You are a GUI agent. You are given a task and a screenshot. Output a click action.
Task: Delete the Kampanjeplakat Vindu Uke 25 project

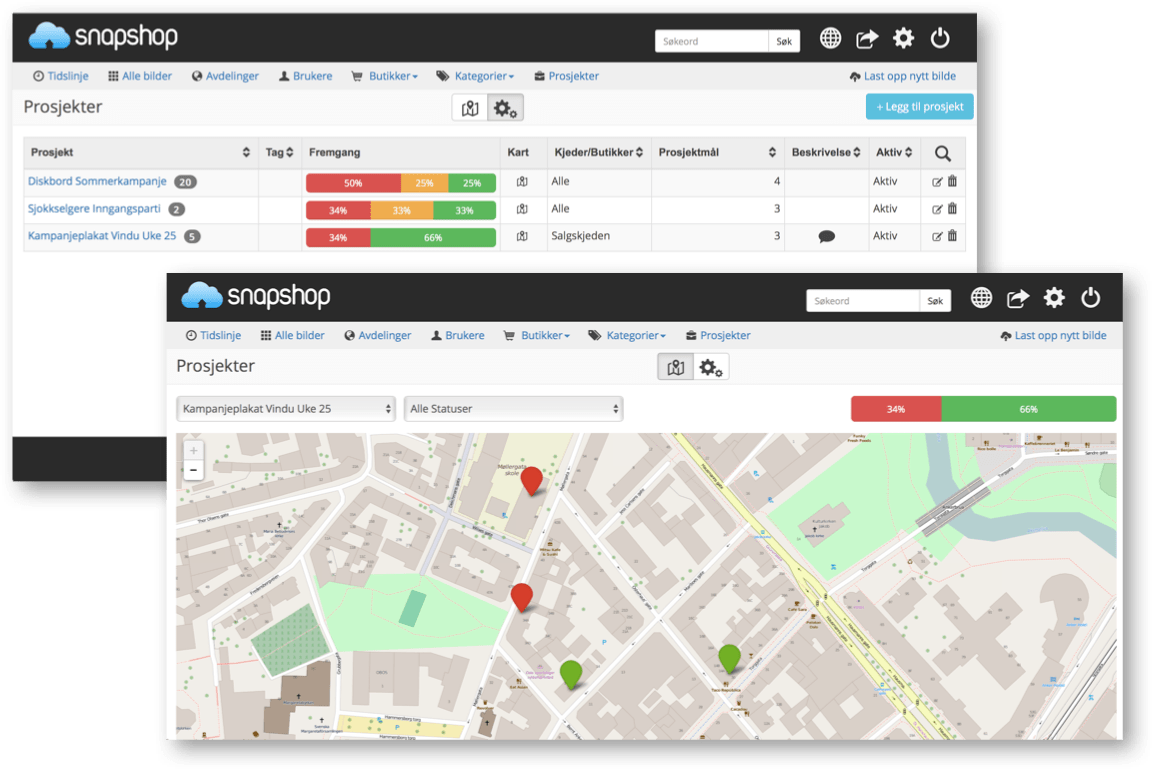(x=952, y=235)
